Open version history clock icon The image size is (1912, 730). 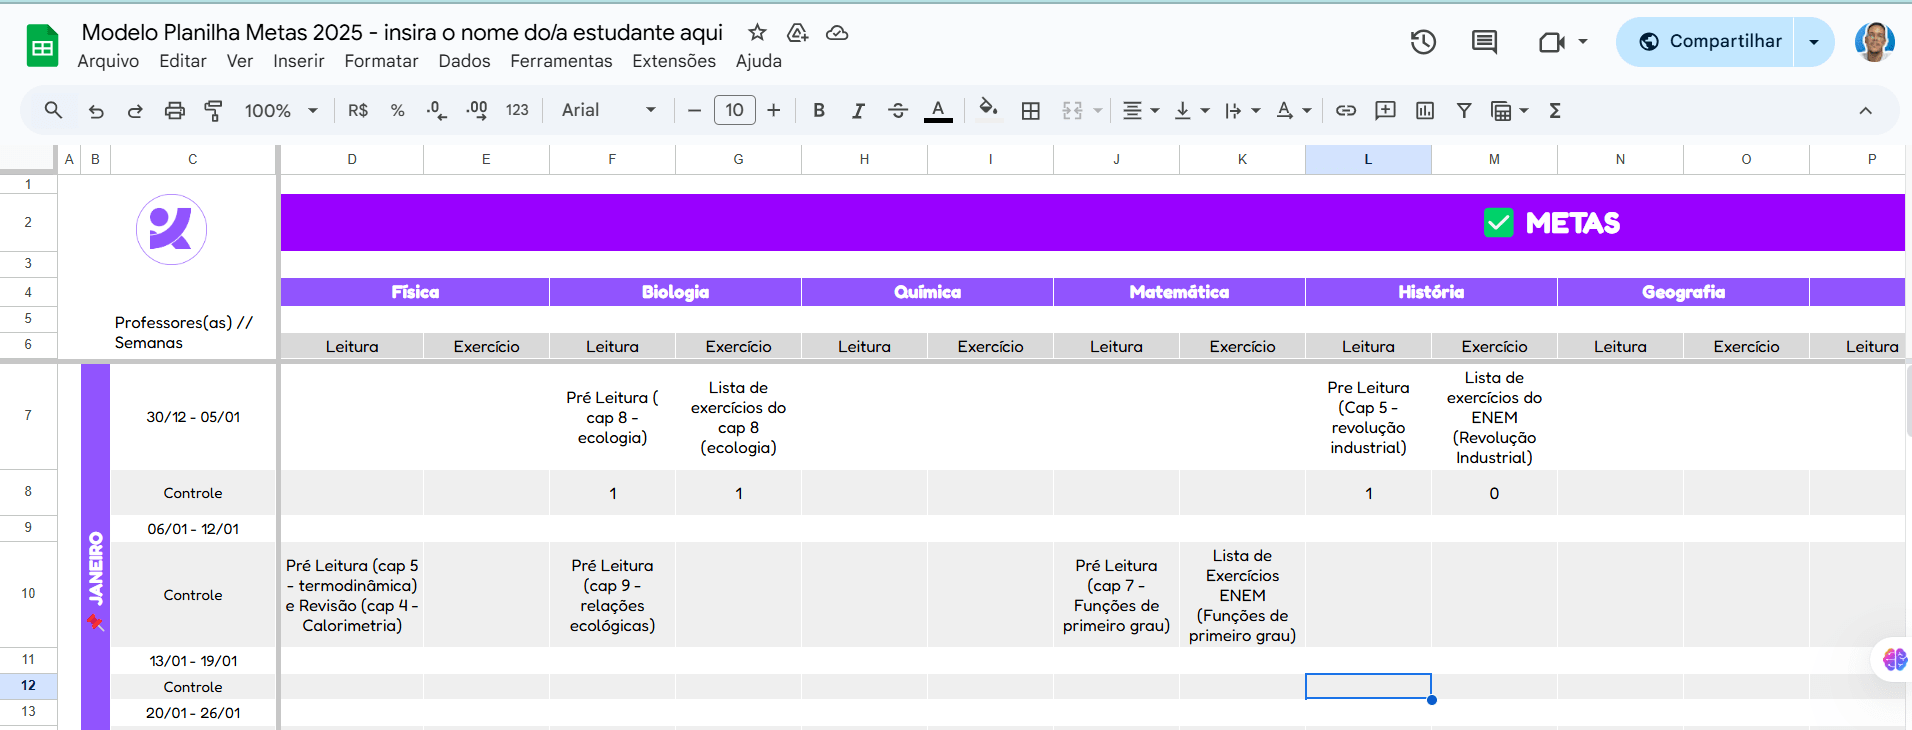click(1423, 42)
